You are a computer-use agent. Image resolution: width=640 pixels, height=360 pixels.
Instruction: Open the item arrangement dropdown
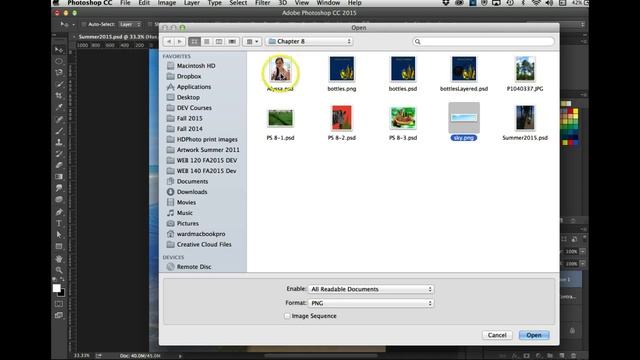point(252,41)
